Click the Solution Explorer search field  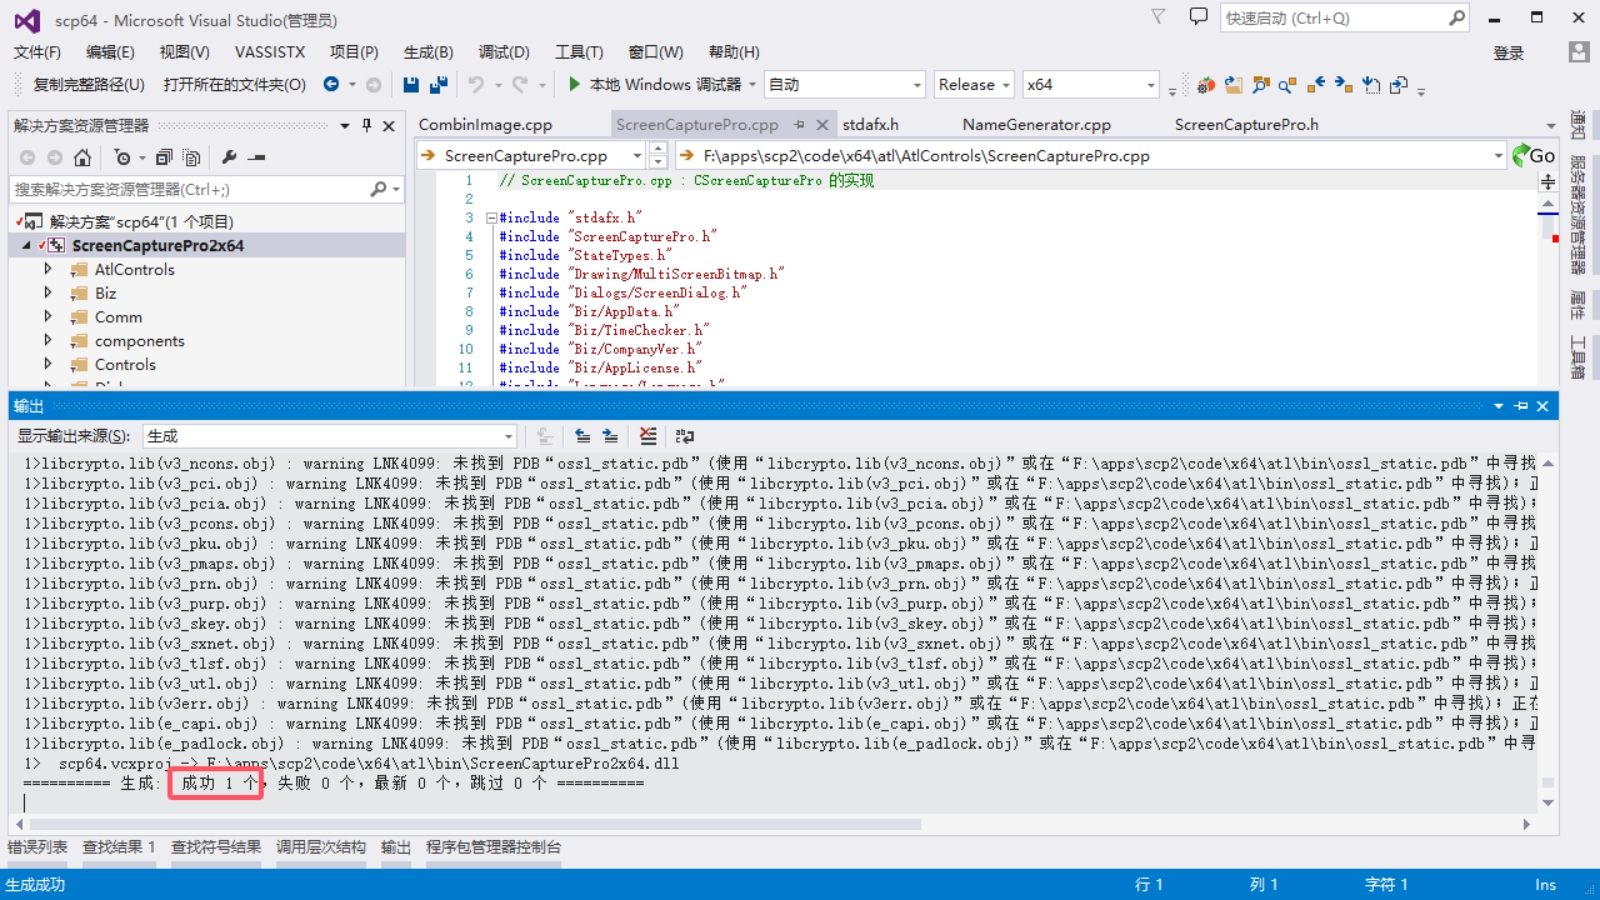click(190, 189)
